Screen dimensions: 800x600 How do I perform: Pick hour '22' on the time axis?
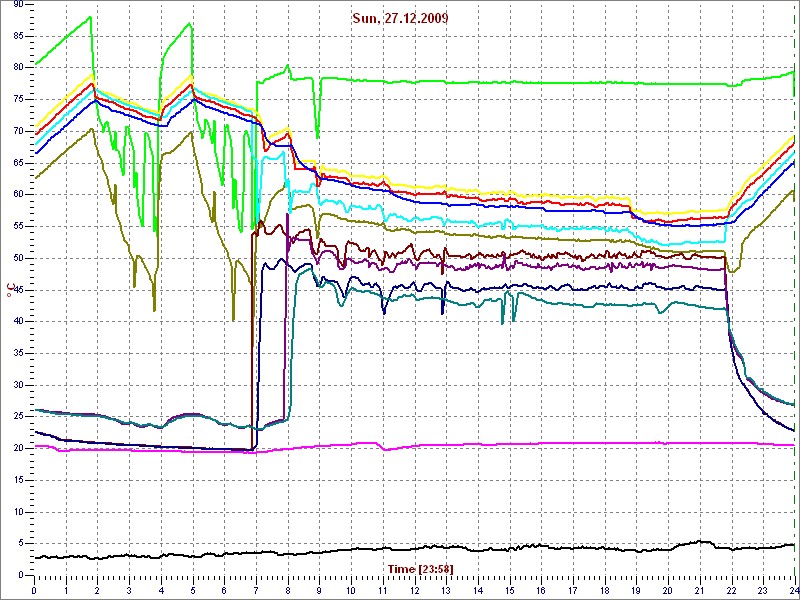coord(732,590)
